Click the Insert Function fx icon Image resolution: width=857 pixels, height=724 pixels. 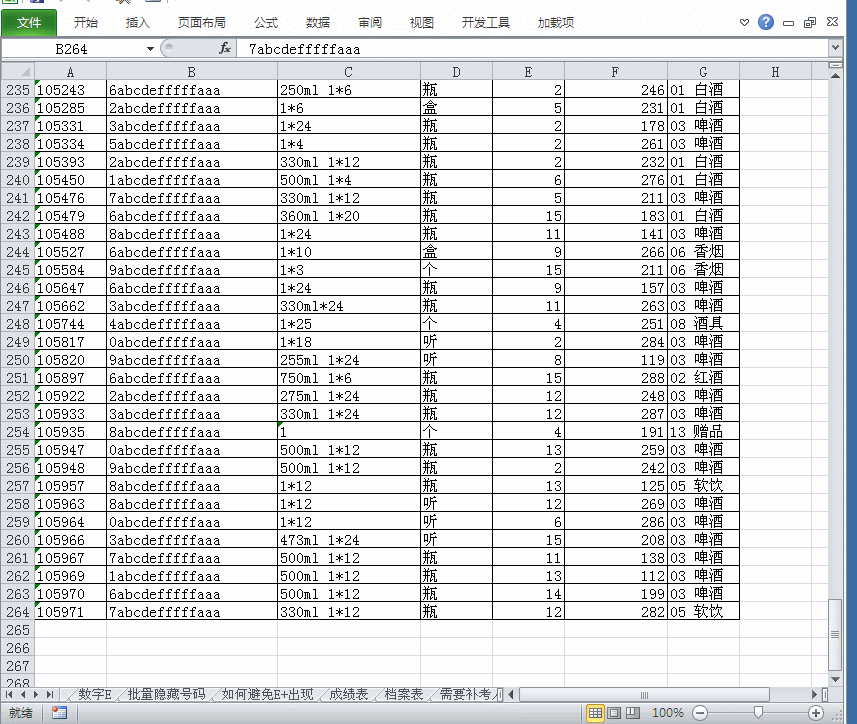pyautogui.click(x=225, y=49)
